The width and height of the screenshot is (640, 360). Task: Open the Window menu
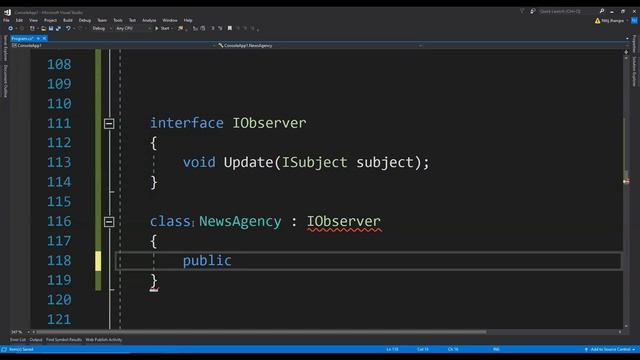170,20
